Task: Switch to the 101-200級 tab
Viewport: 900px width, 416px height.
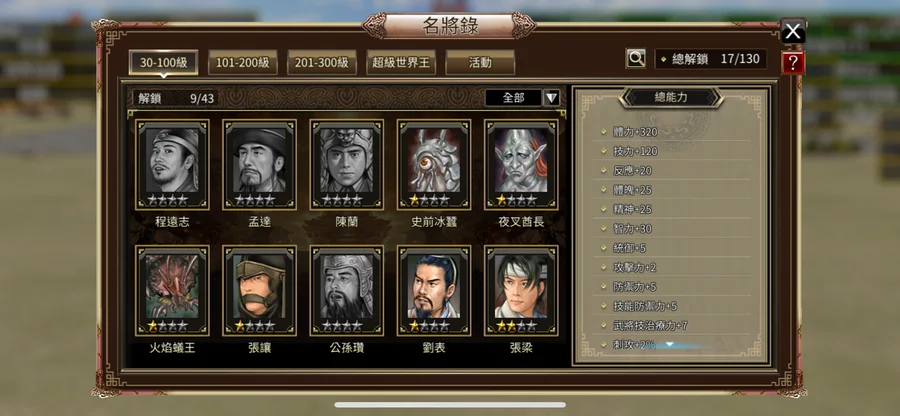Action: (242, 63)
